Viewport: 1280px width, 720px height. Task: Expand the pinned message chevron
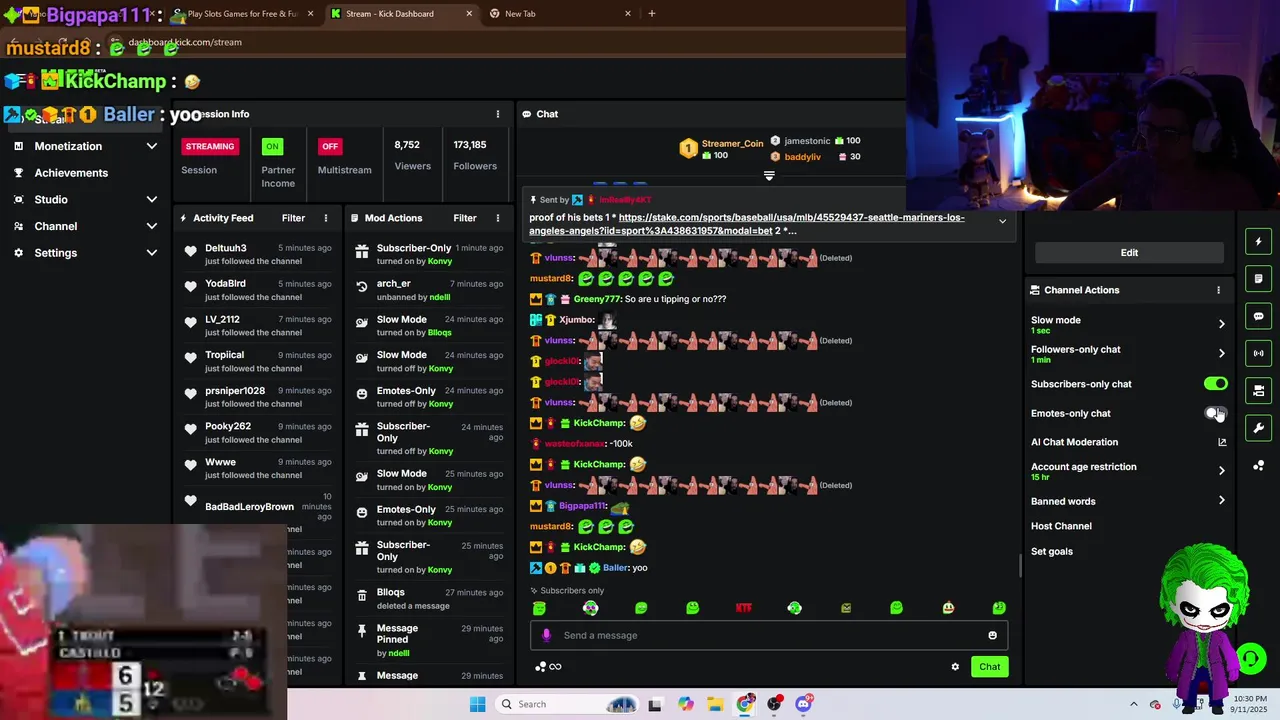pos(1002,222)
